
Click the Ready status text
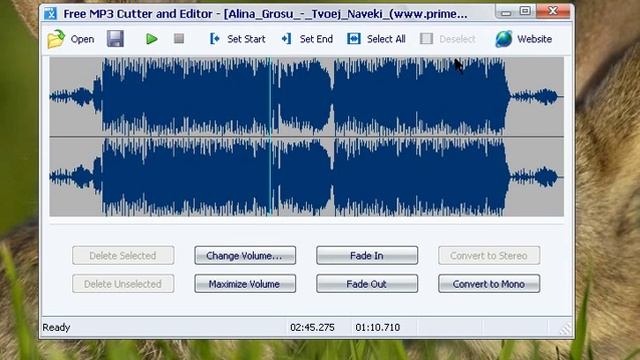[x=56, y=327]
